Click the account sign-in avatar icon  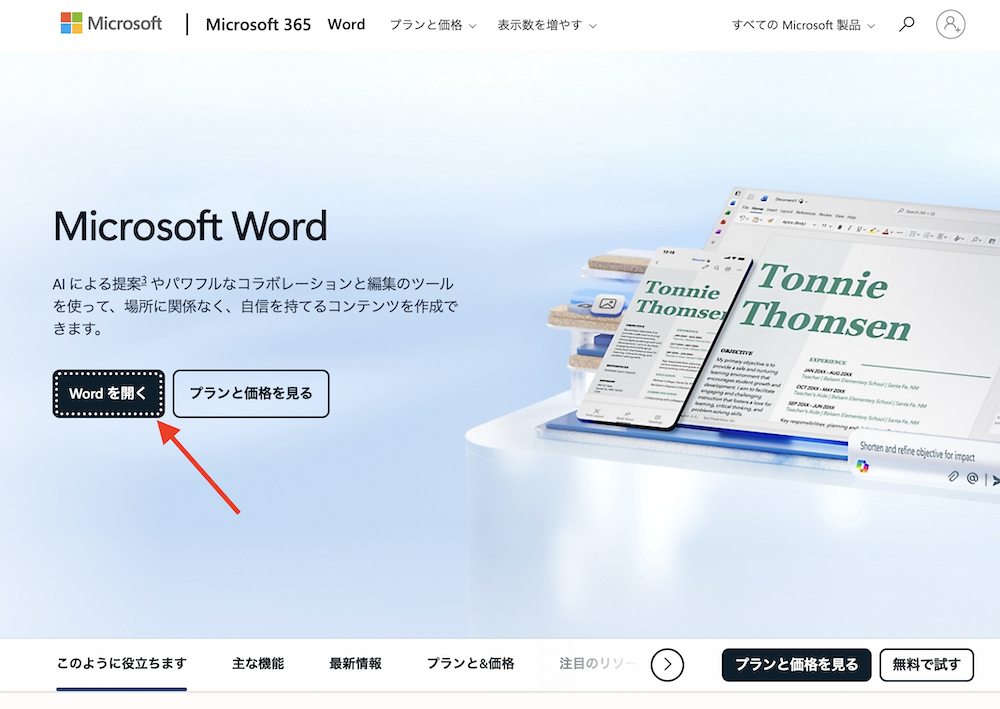950,24
